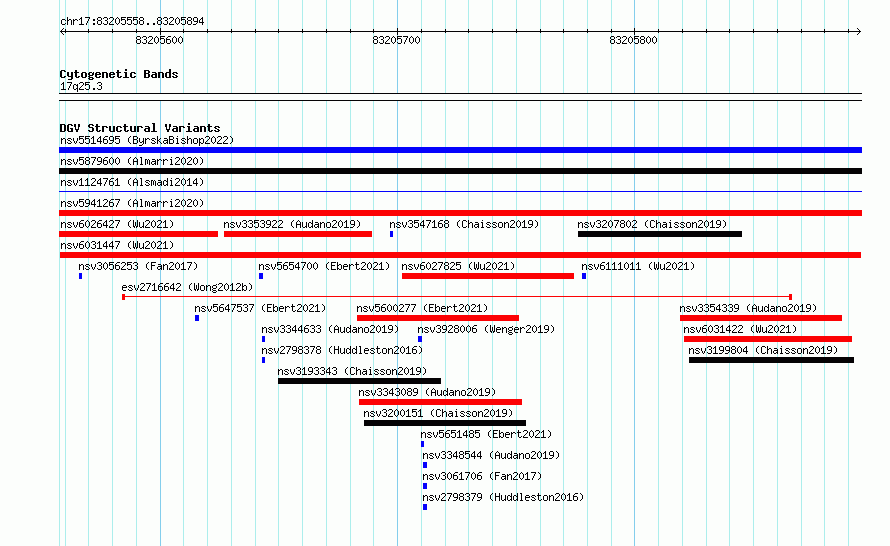Screen dimensions: 890x546
Task: Open nsv5600277 (Ebert2021) label
Action: click(422, 308)
